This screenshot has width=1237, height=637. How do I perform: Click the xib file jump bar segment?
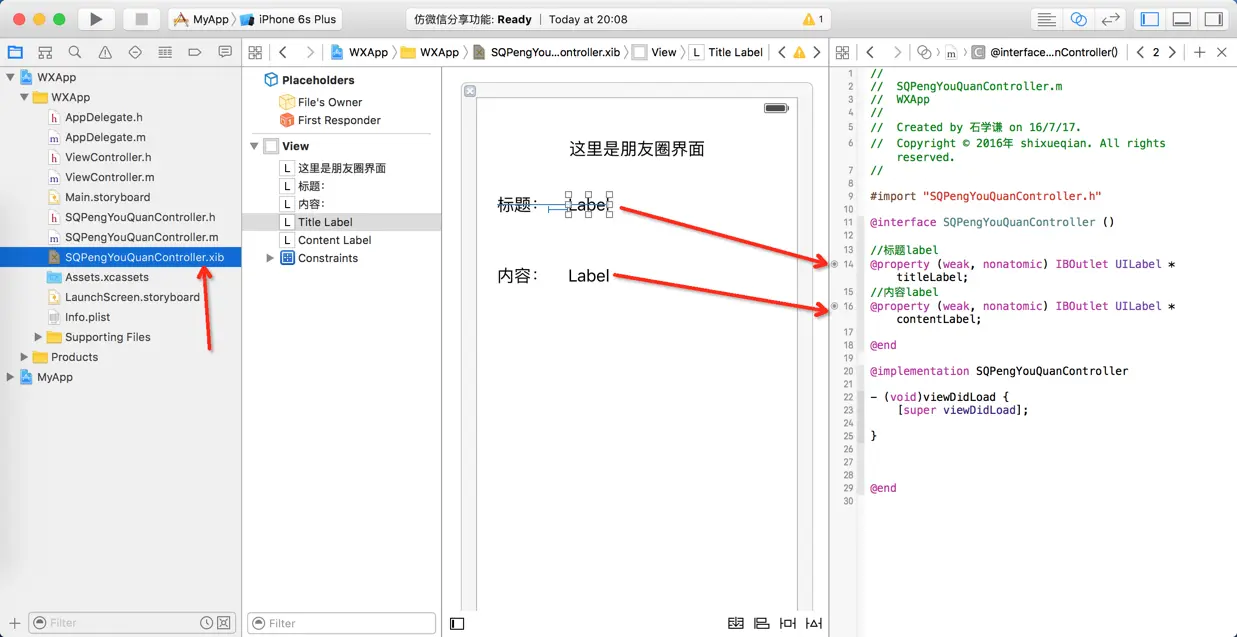547,53
